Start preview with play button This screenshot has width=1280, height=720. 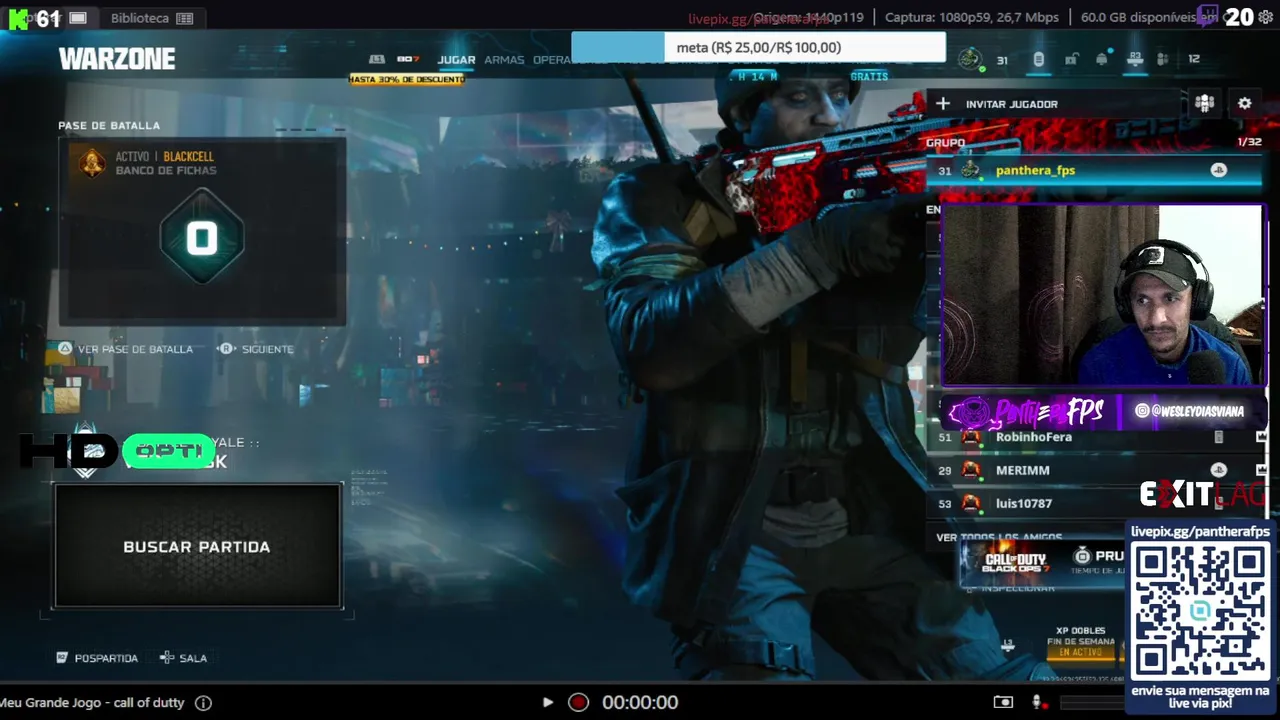[547, 702]
